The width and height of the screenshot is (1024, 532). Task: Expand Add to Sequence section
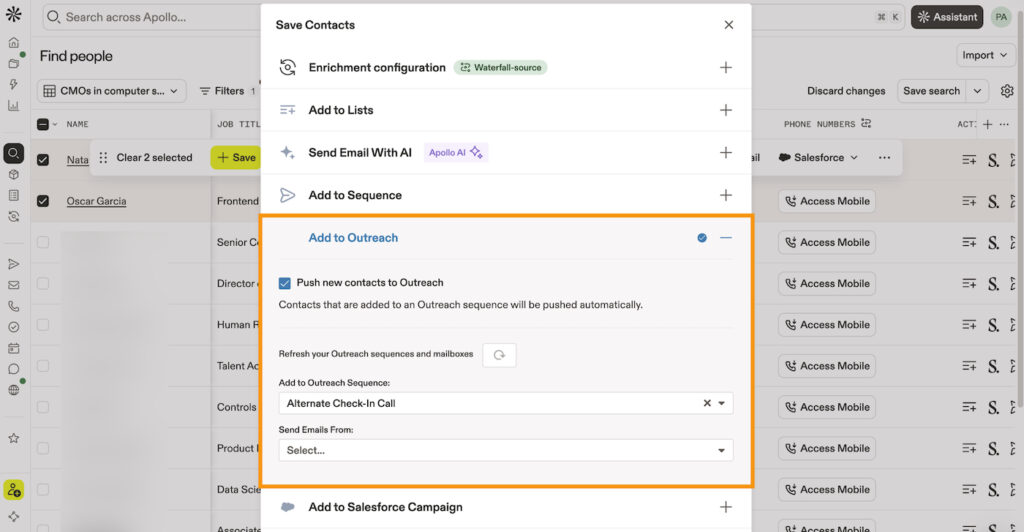pyautogui.click(x=726, y=195)
